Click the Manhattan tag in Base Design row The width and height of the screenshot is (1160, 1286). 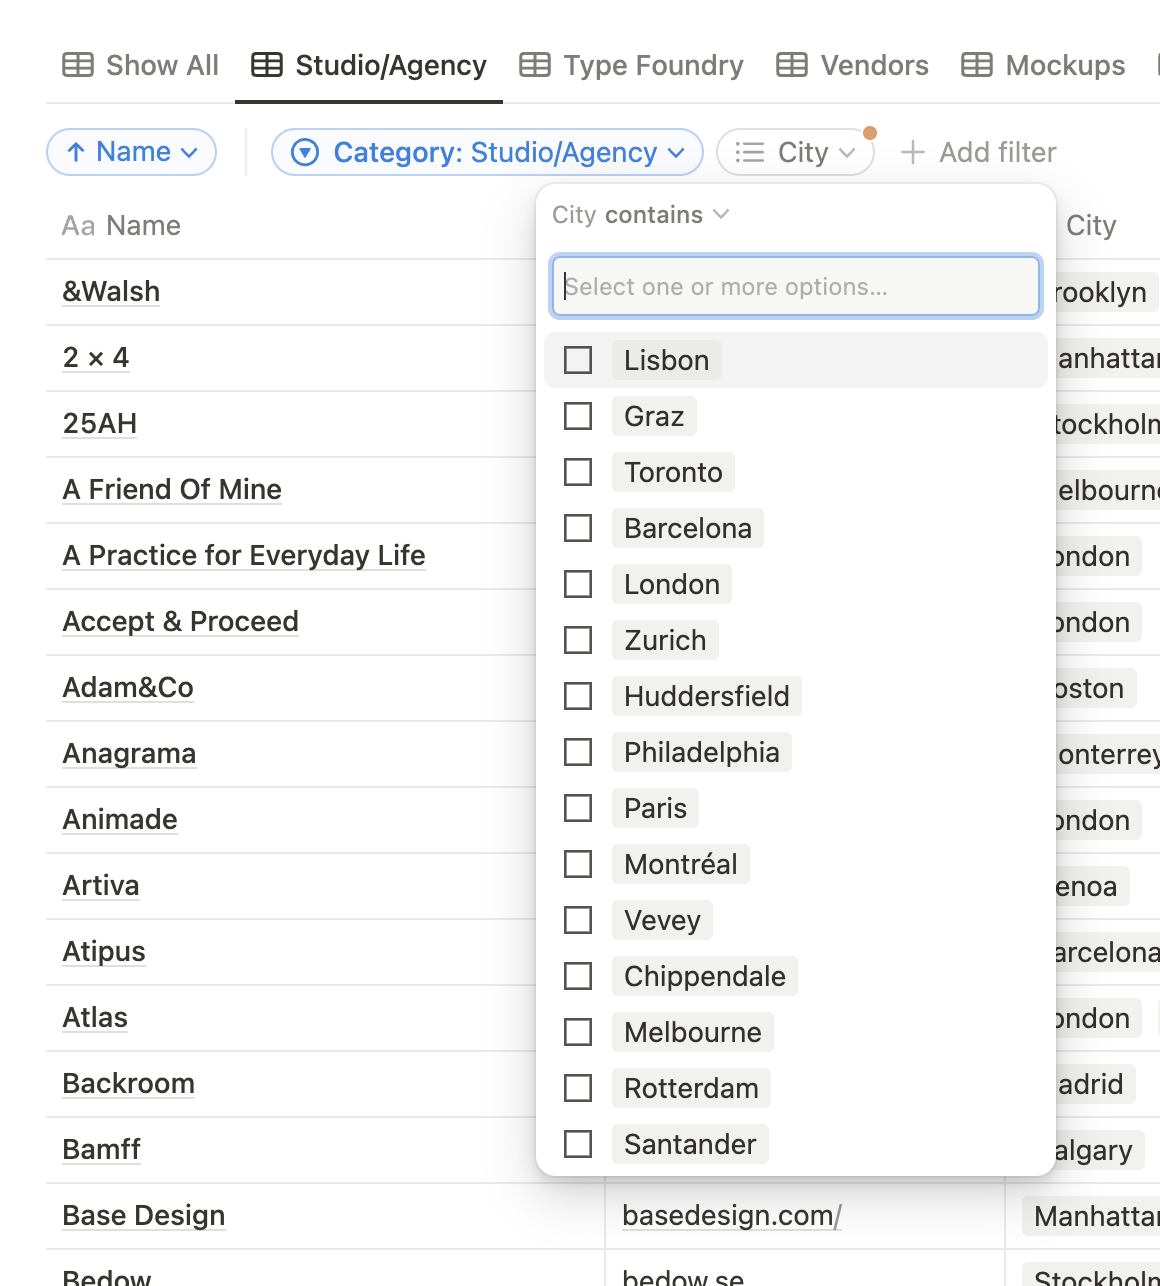pyautogui.click(x=1091, y=1216)
